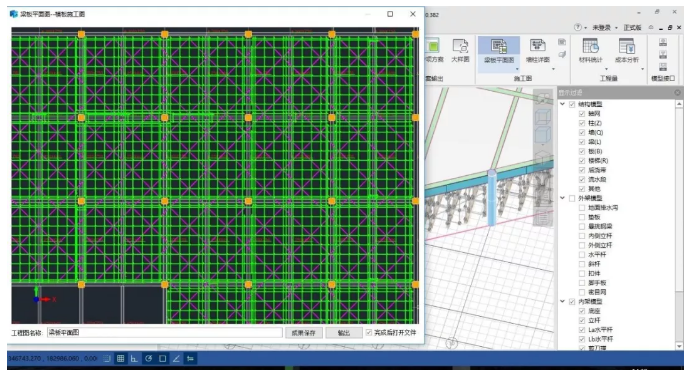Click the wireframe cube icon in viewport
This screenshot has height=378, width=690.
pos(543,117)
